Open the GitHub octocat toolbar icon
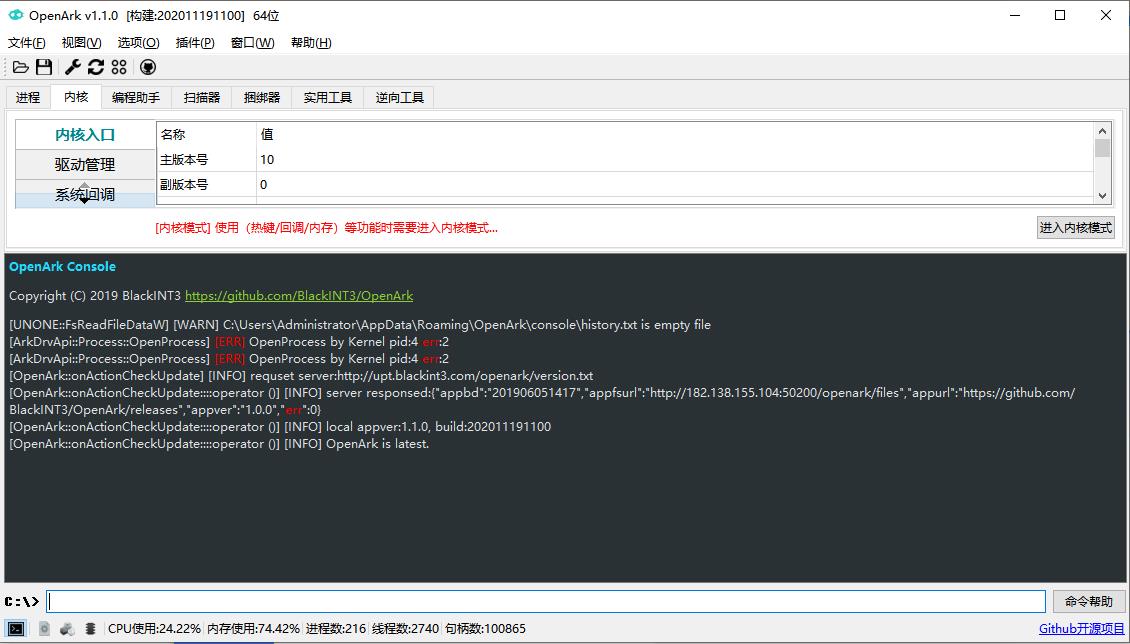Viewport: 1130px width, 644px height. click(148, 67)
